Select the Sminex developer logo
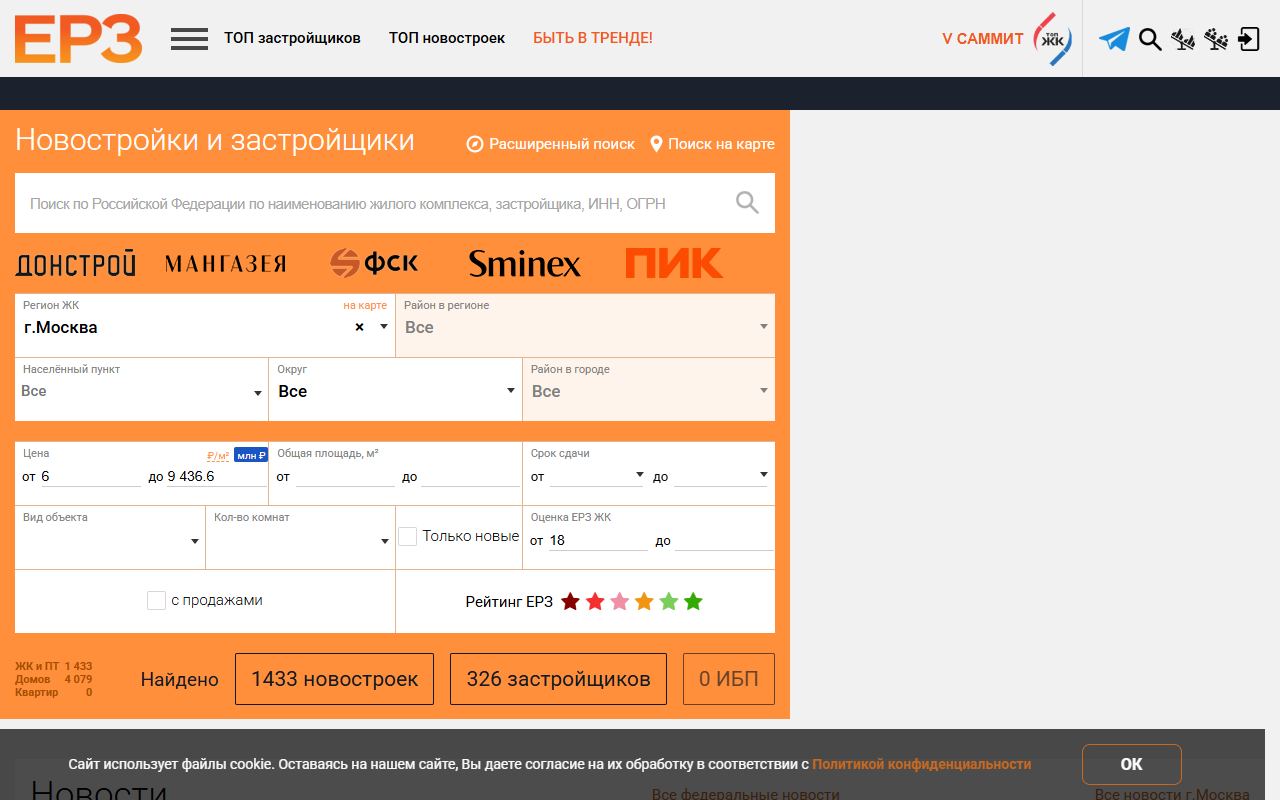 point(524,264)
